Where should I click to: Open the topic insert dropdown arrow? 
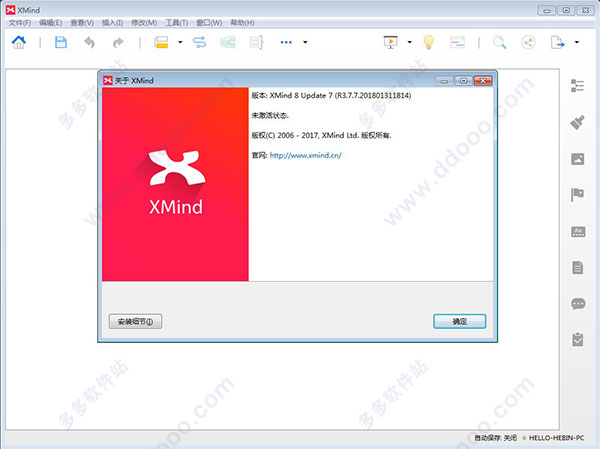180,42
